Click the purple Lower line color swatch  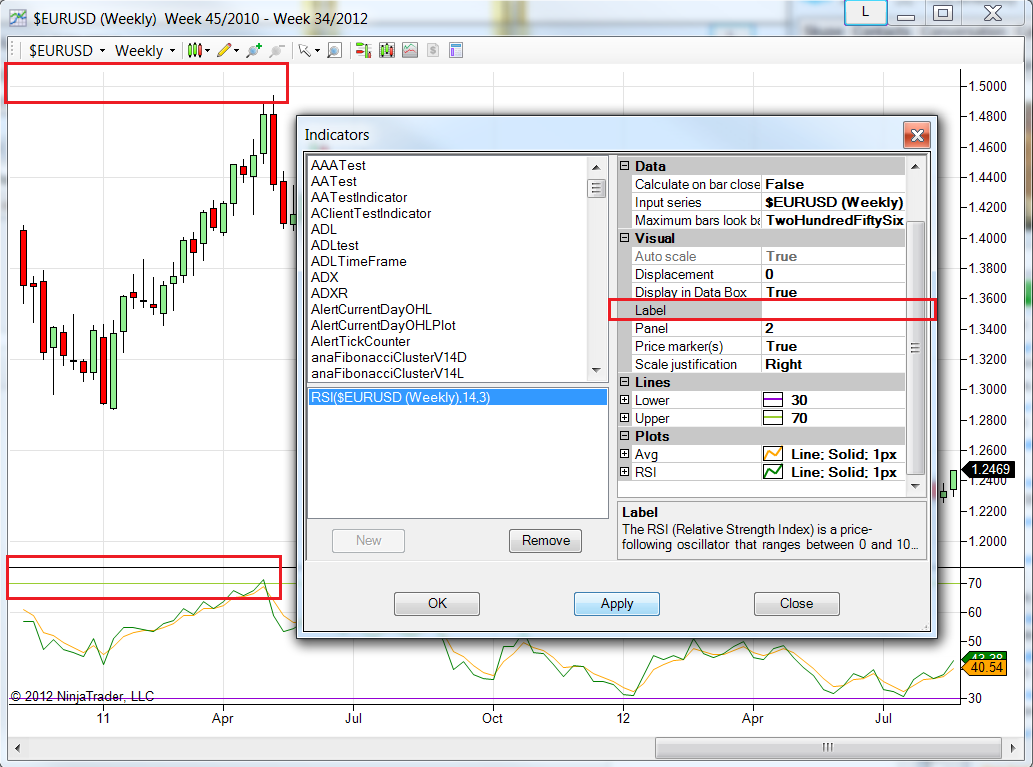773,400
